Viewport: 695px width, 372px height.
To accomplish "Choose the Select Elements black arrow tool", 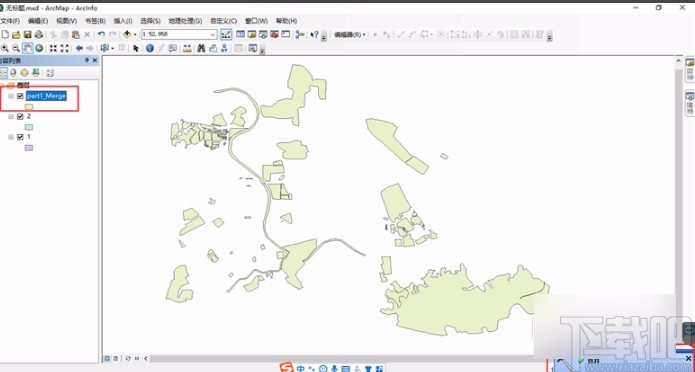I will point(136,48).
